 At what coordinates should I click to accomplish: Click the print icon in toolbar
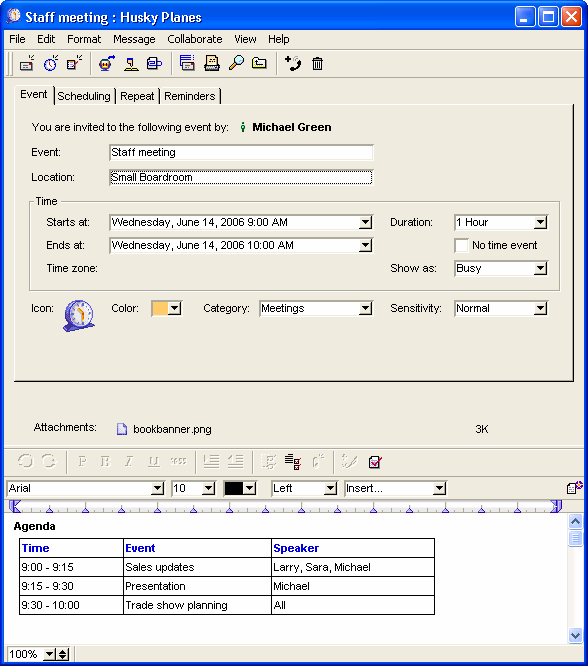pyautogui.click(x=212, y=63)
